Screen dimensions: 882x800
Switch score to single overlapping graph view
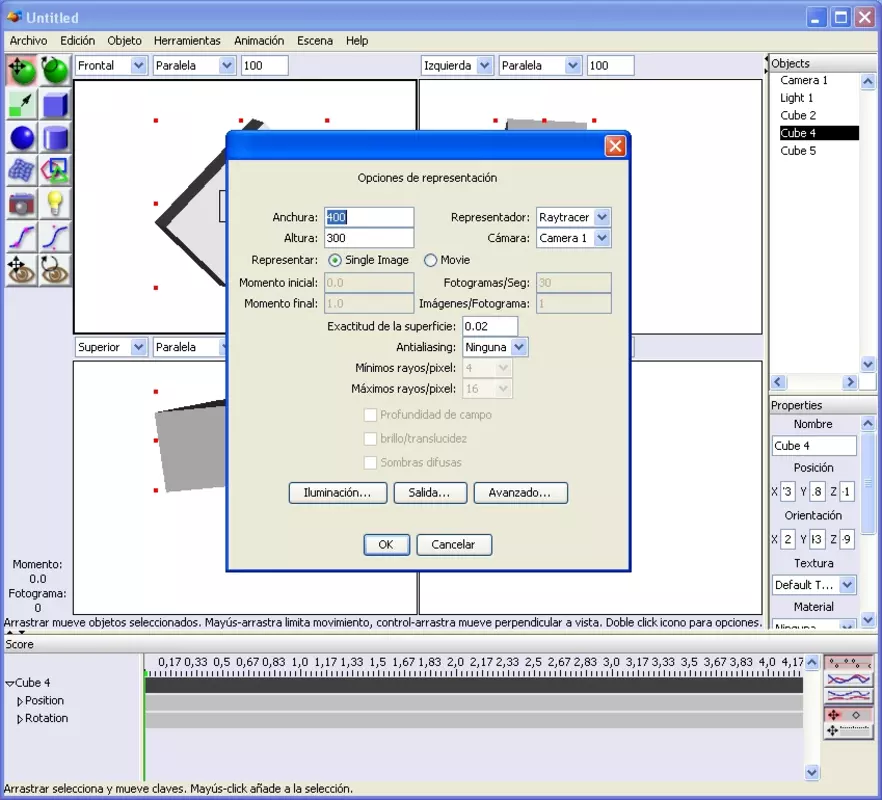click(x=849, y=680)
